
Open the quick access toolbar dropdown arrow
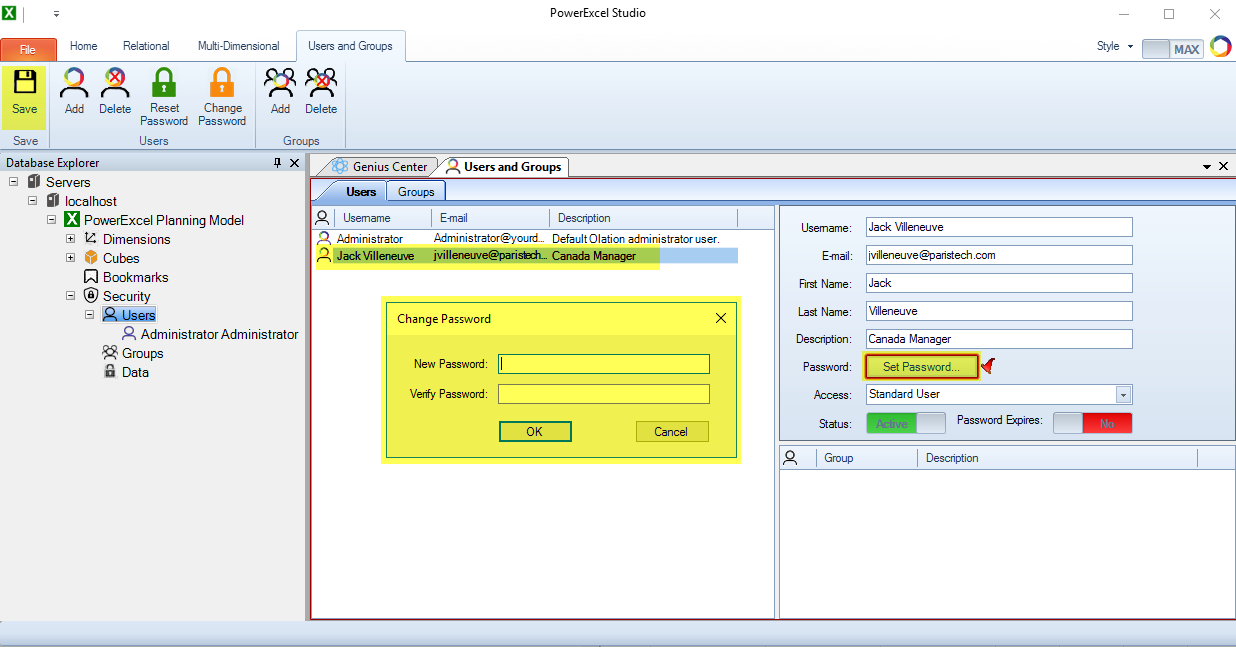[56, 14]
